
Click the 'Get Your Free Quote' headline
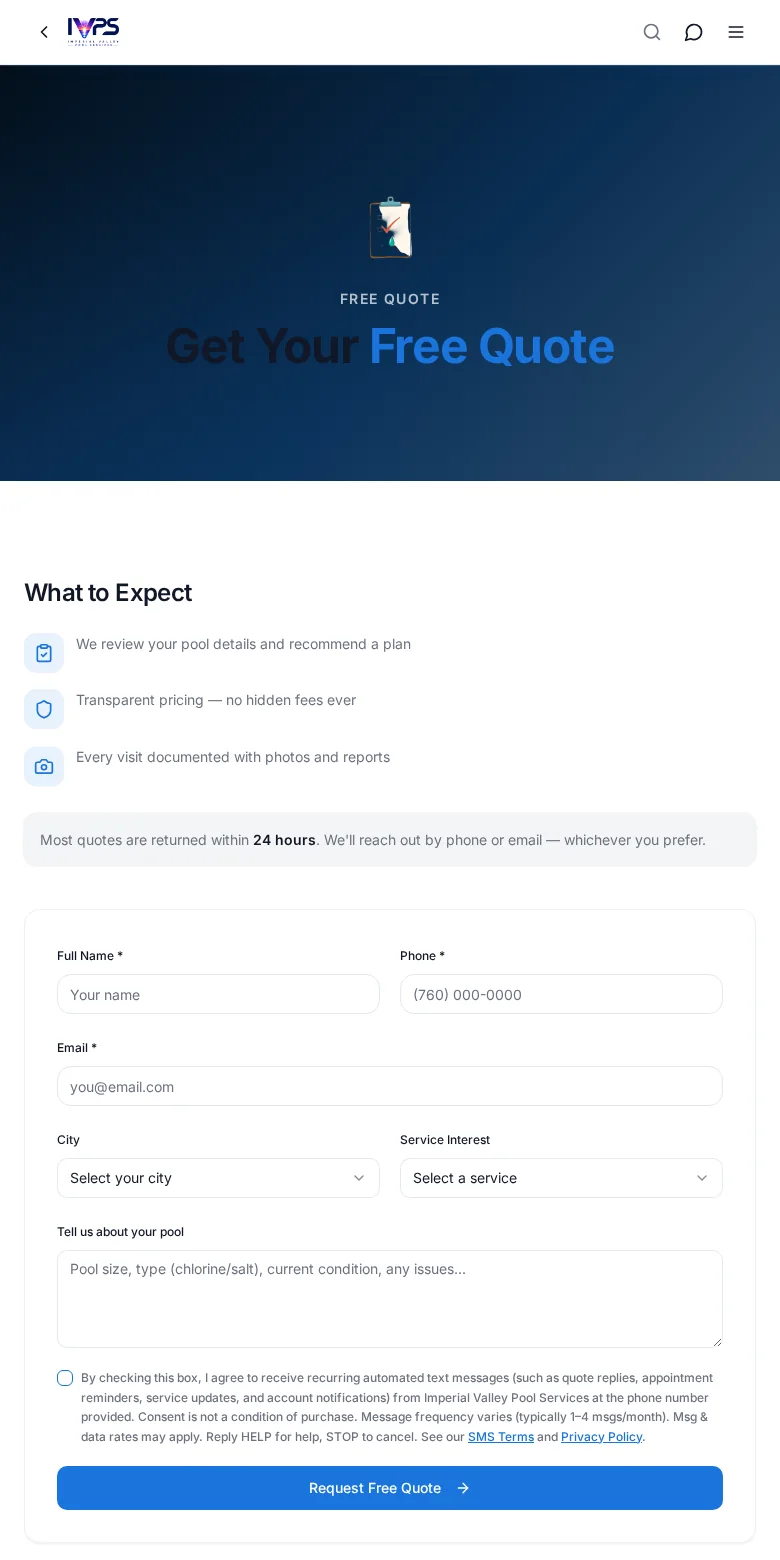pyautogui.click(x=390, y=346)
